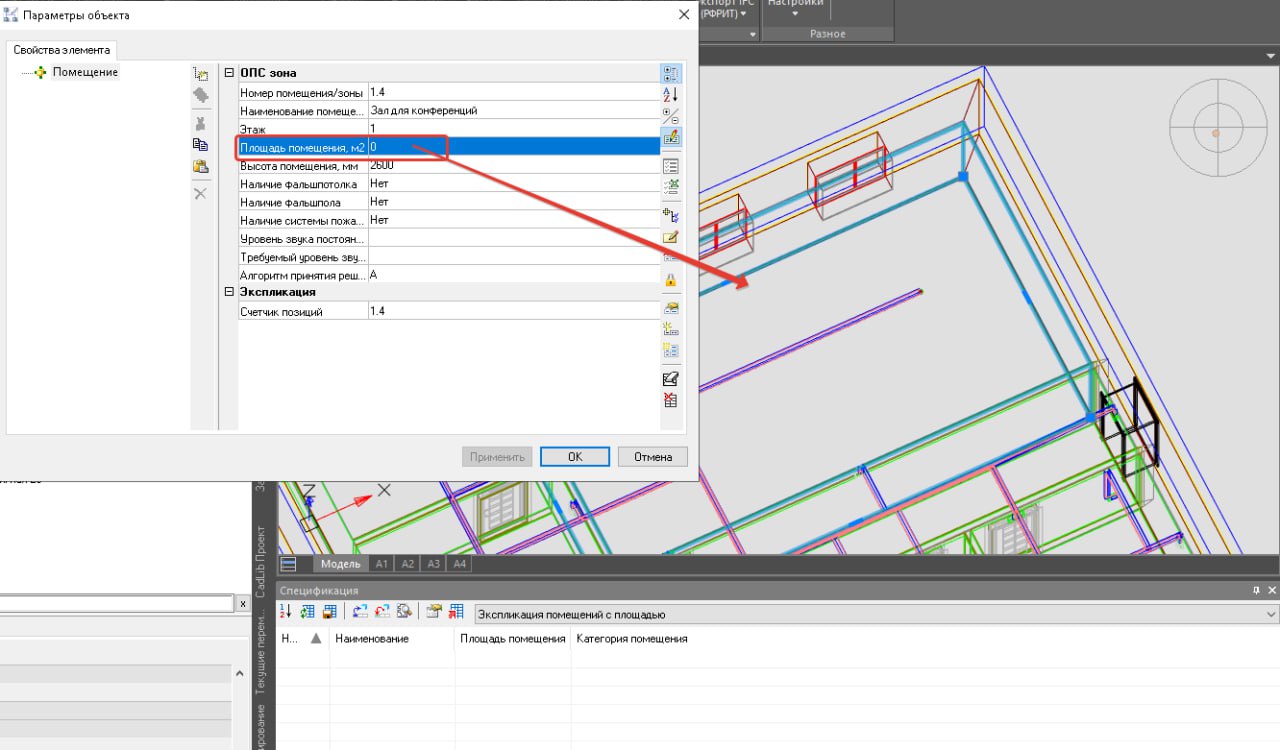Click the paste icon beside the element tree

pyautogui.click(x=200, y=167)
